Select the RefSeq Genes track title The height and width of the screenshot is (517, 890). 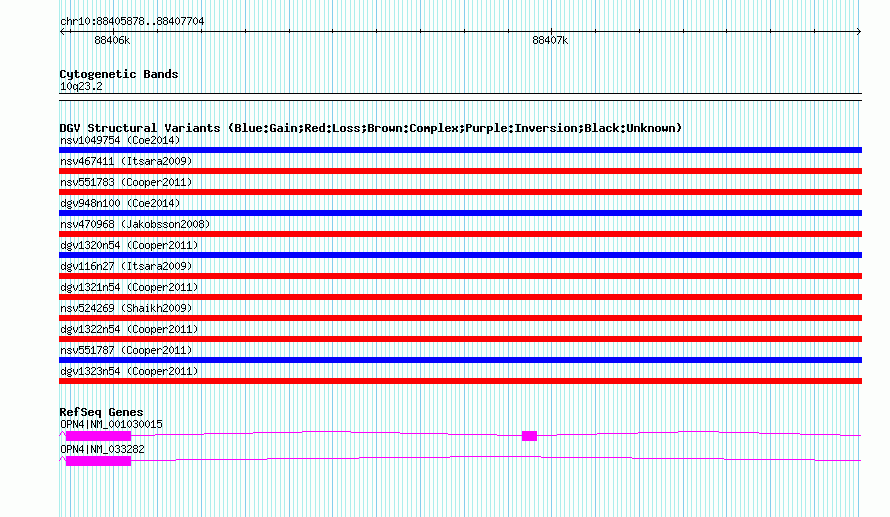point(101,412)
